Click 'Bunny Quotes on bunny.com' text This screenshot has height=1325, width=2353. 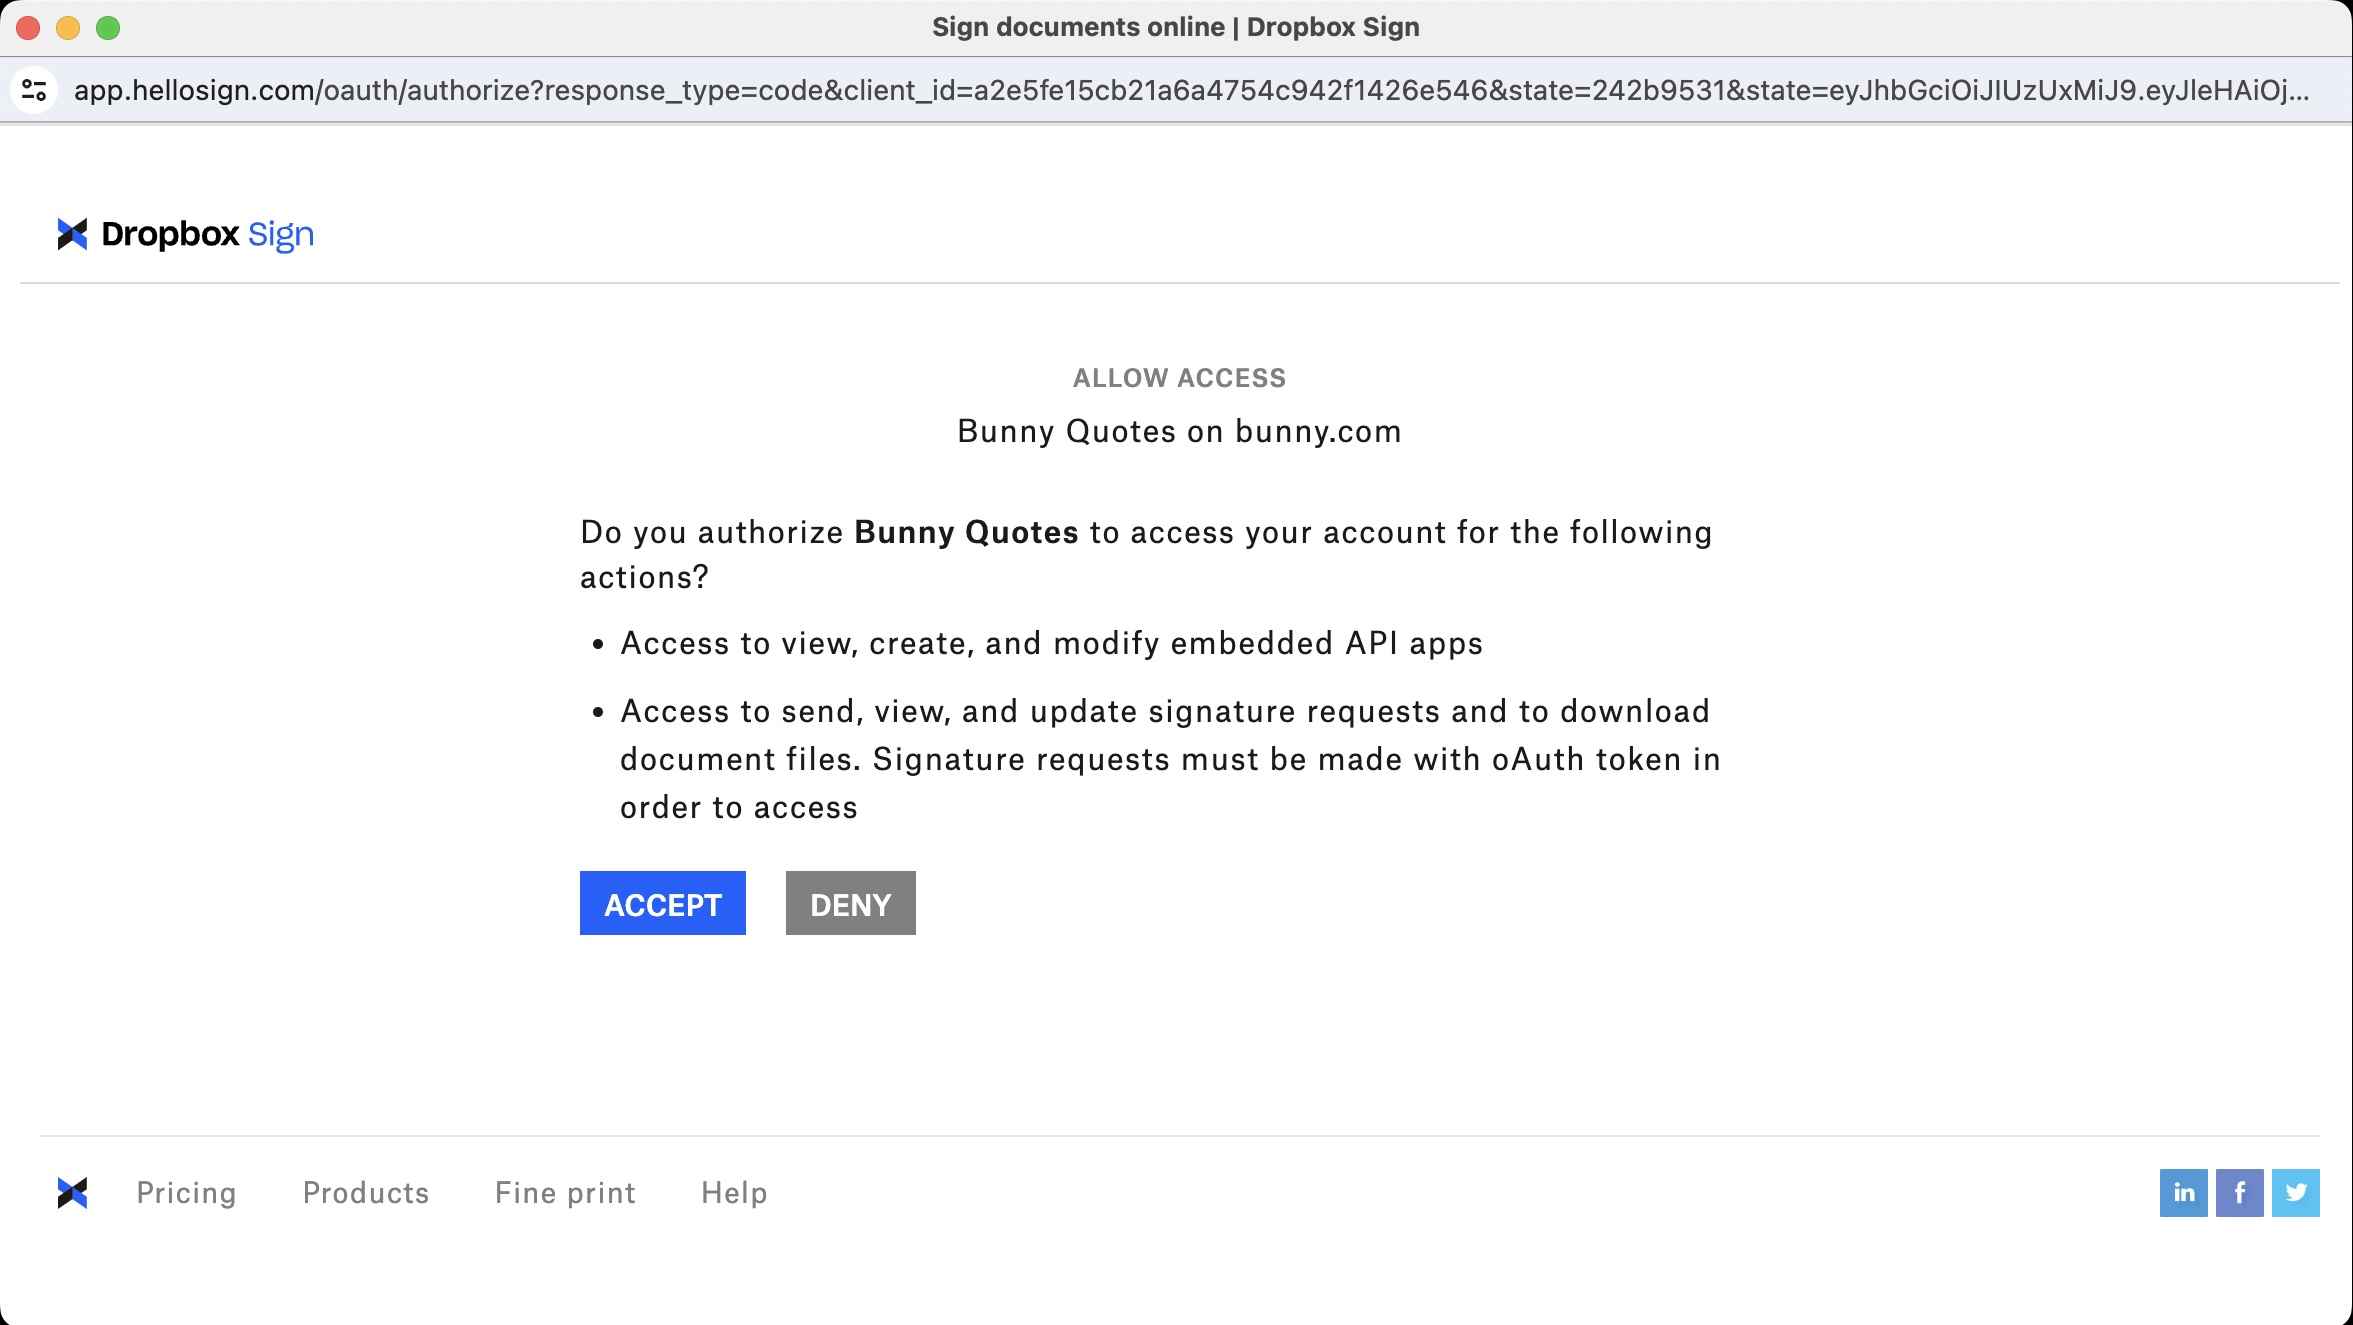click(1180, 431)
